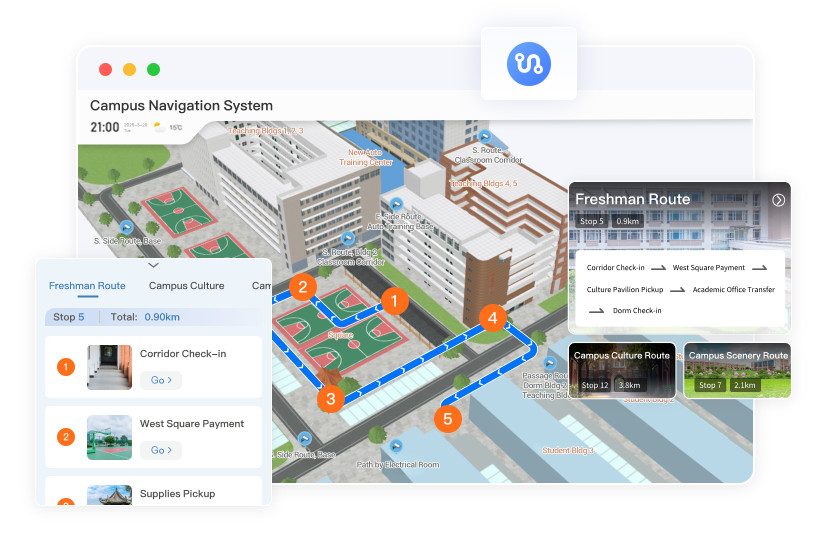The height and width of the screenshot is (540, 830).
Task: Click route waypoint marker 2 on map
Action: 302,286
